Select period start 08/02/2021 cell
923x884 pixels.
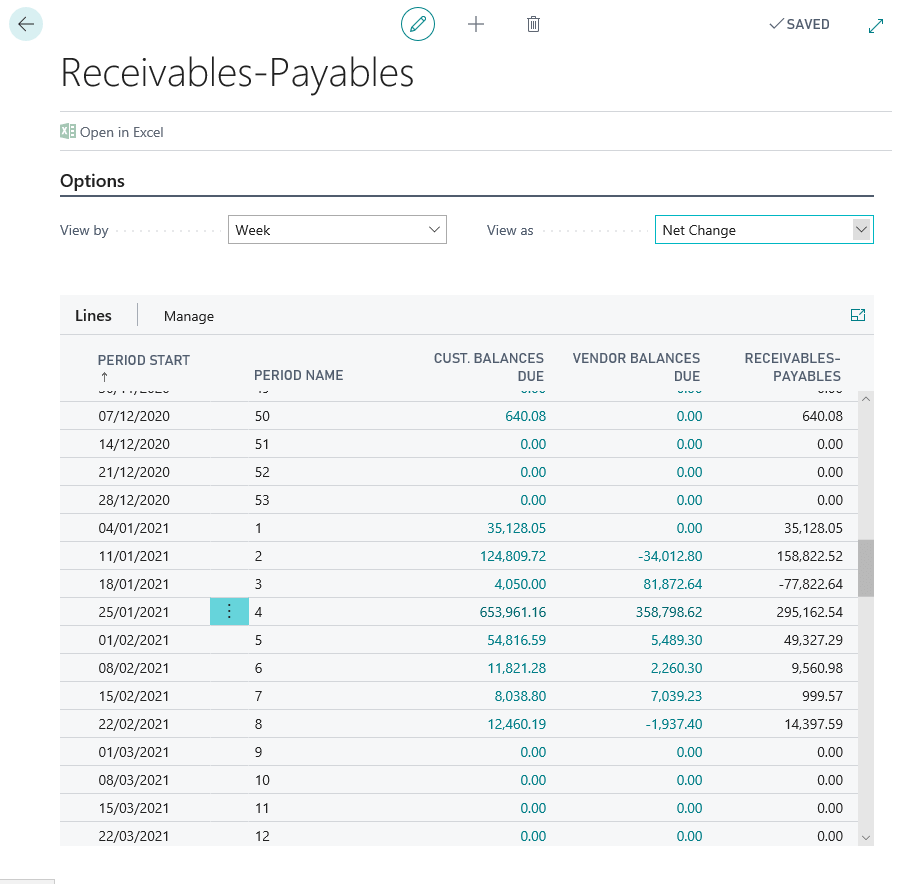click(134, 669)
